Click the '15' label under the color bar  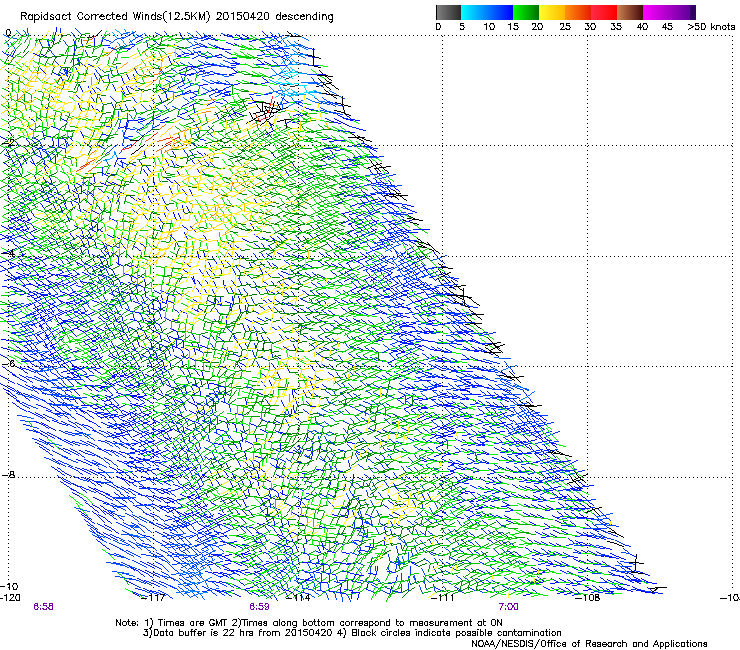(513, 27)
